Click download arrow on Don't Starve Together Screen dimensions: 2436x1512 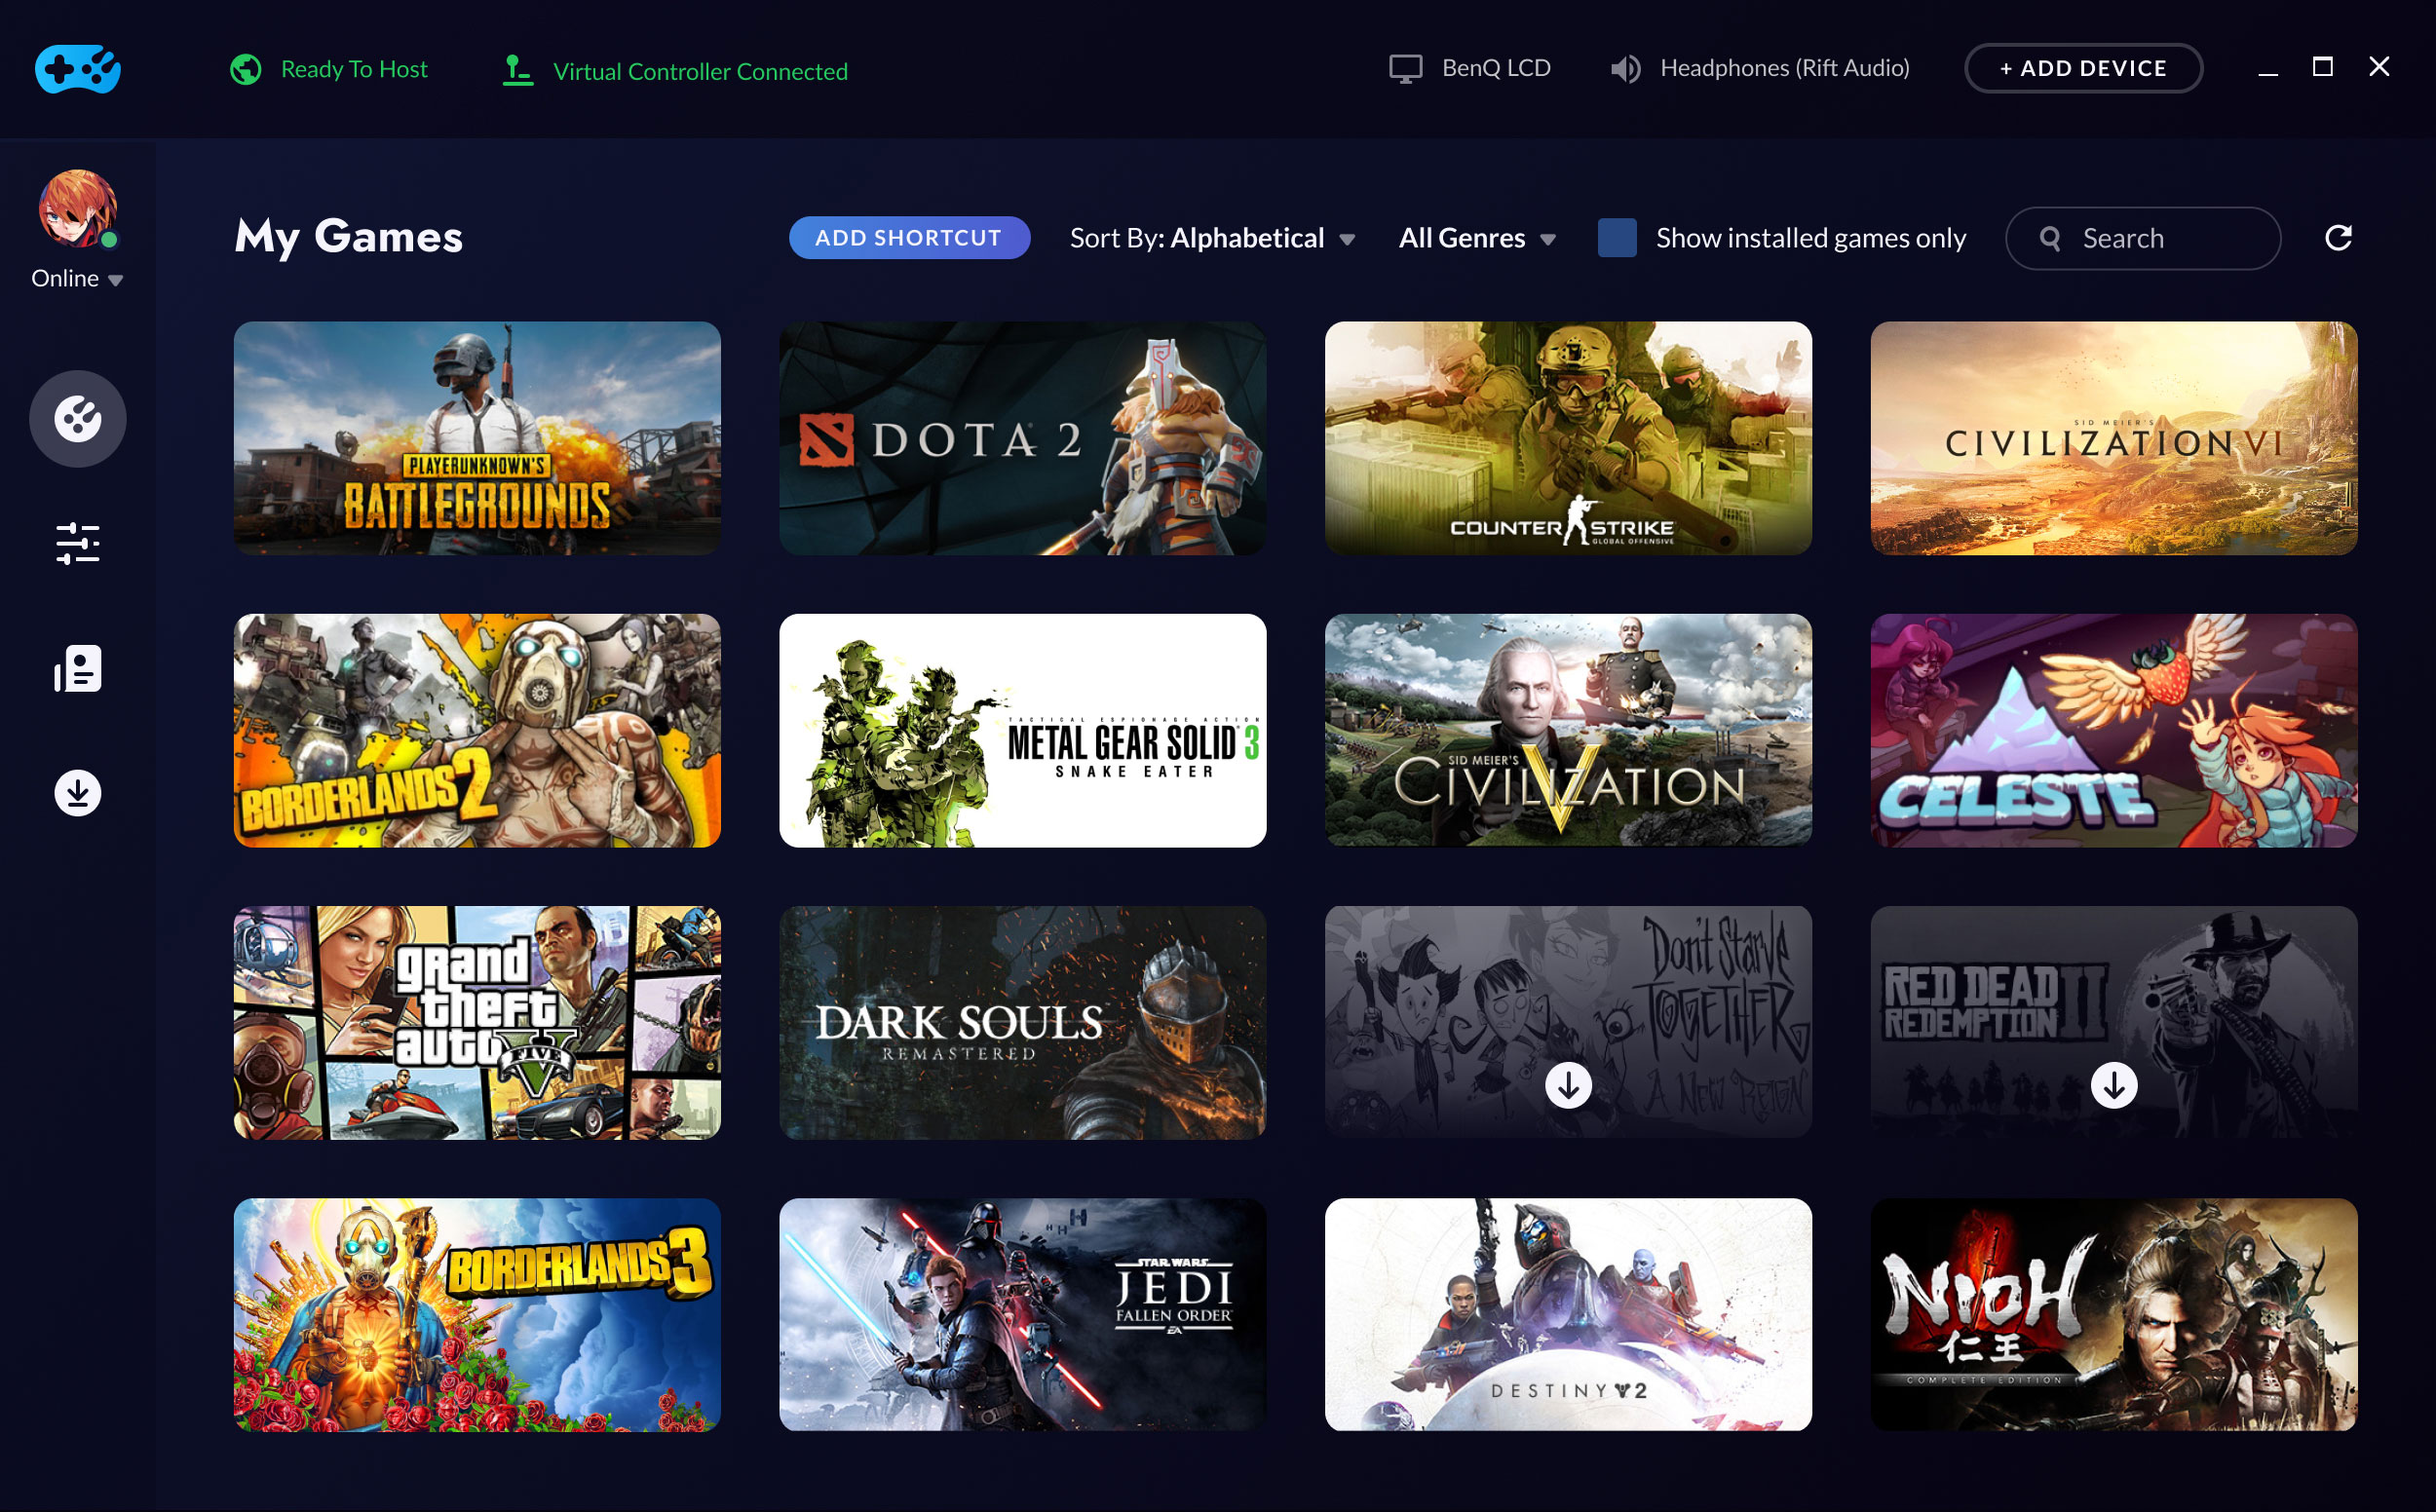click(1568, 1085)
